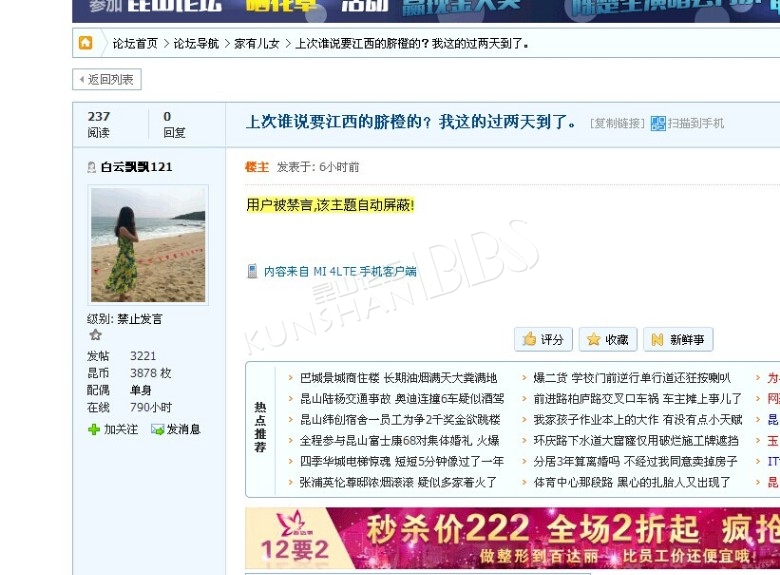The image size is (780, 575).
Task: Click the 评分 thumbs-up button
Action: pos(543,340)
